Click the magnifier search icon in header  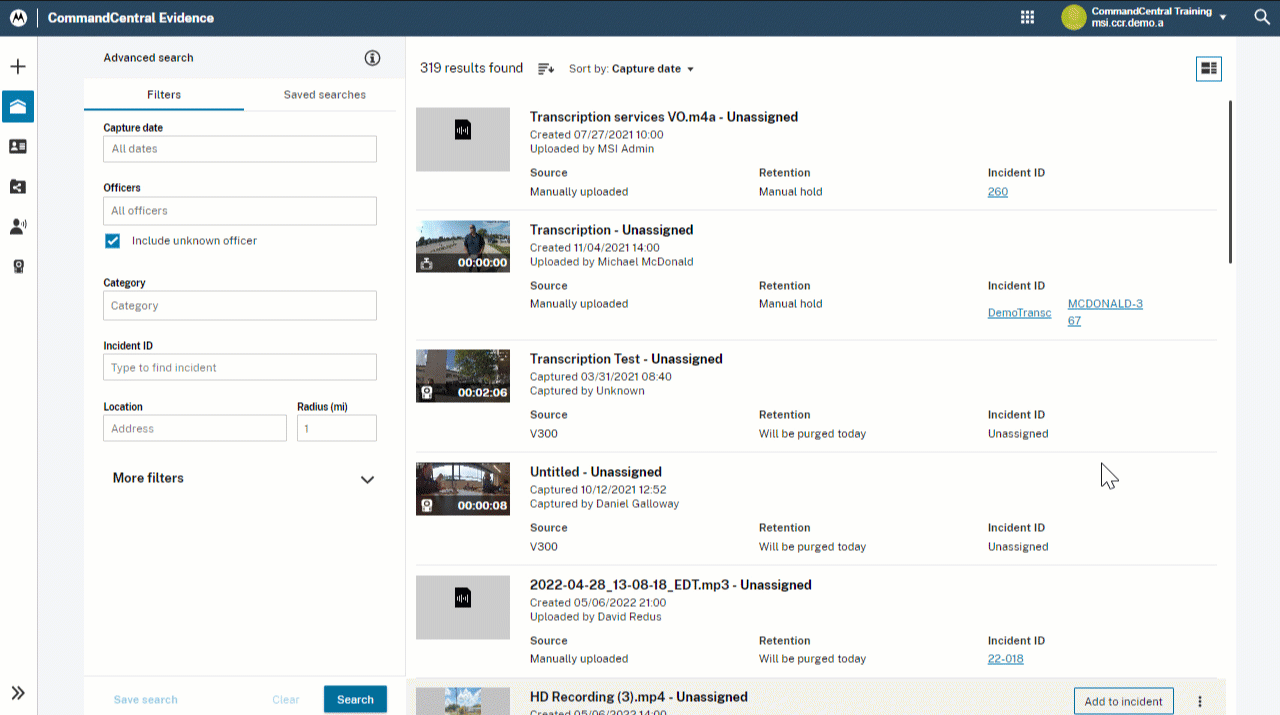click(x=1262, y=17)
